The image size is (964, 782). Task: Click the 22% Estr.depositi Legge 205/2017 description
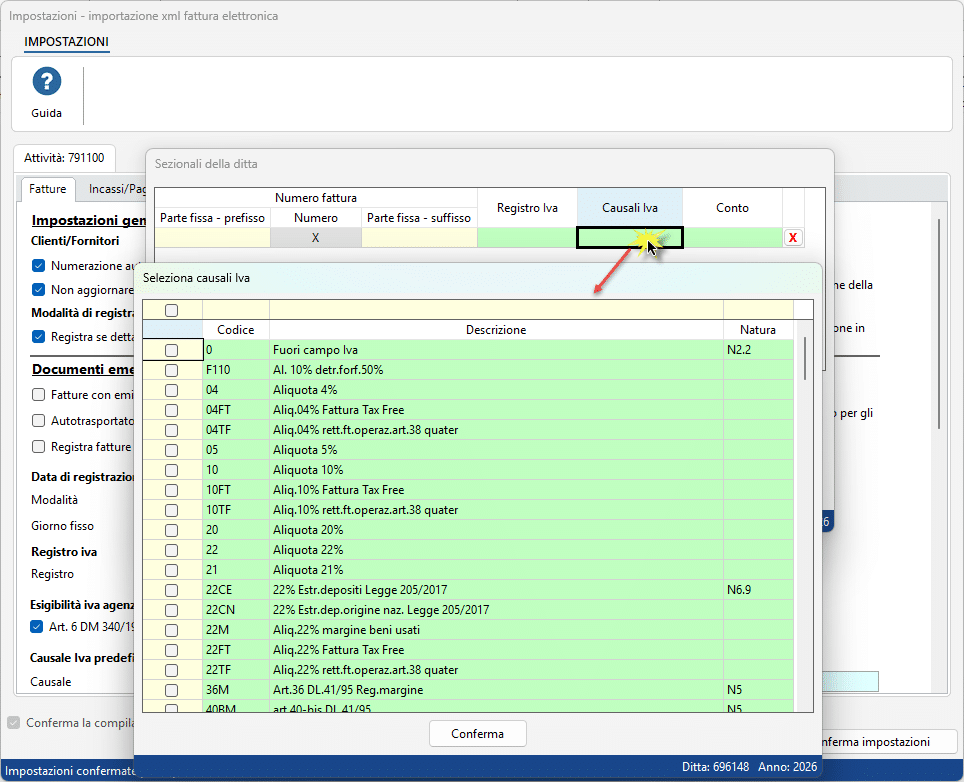[360, 590]
